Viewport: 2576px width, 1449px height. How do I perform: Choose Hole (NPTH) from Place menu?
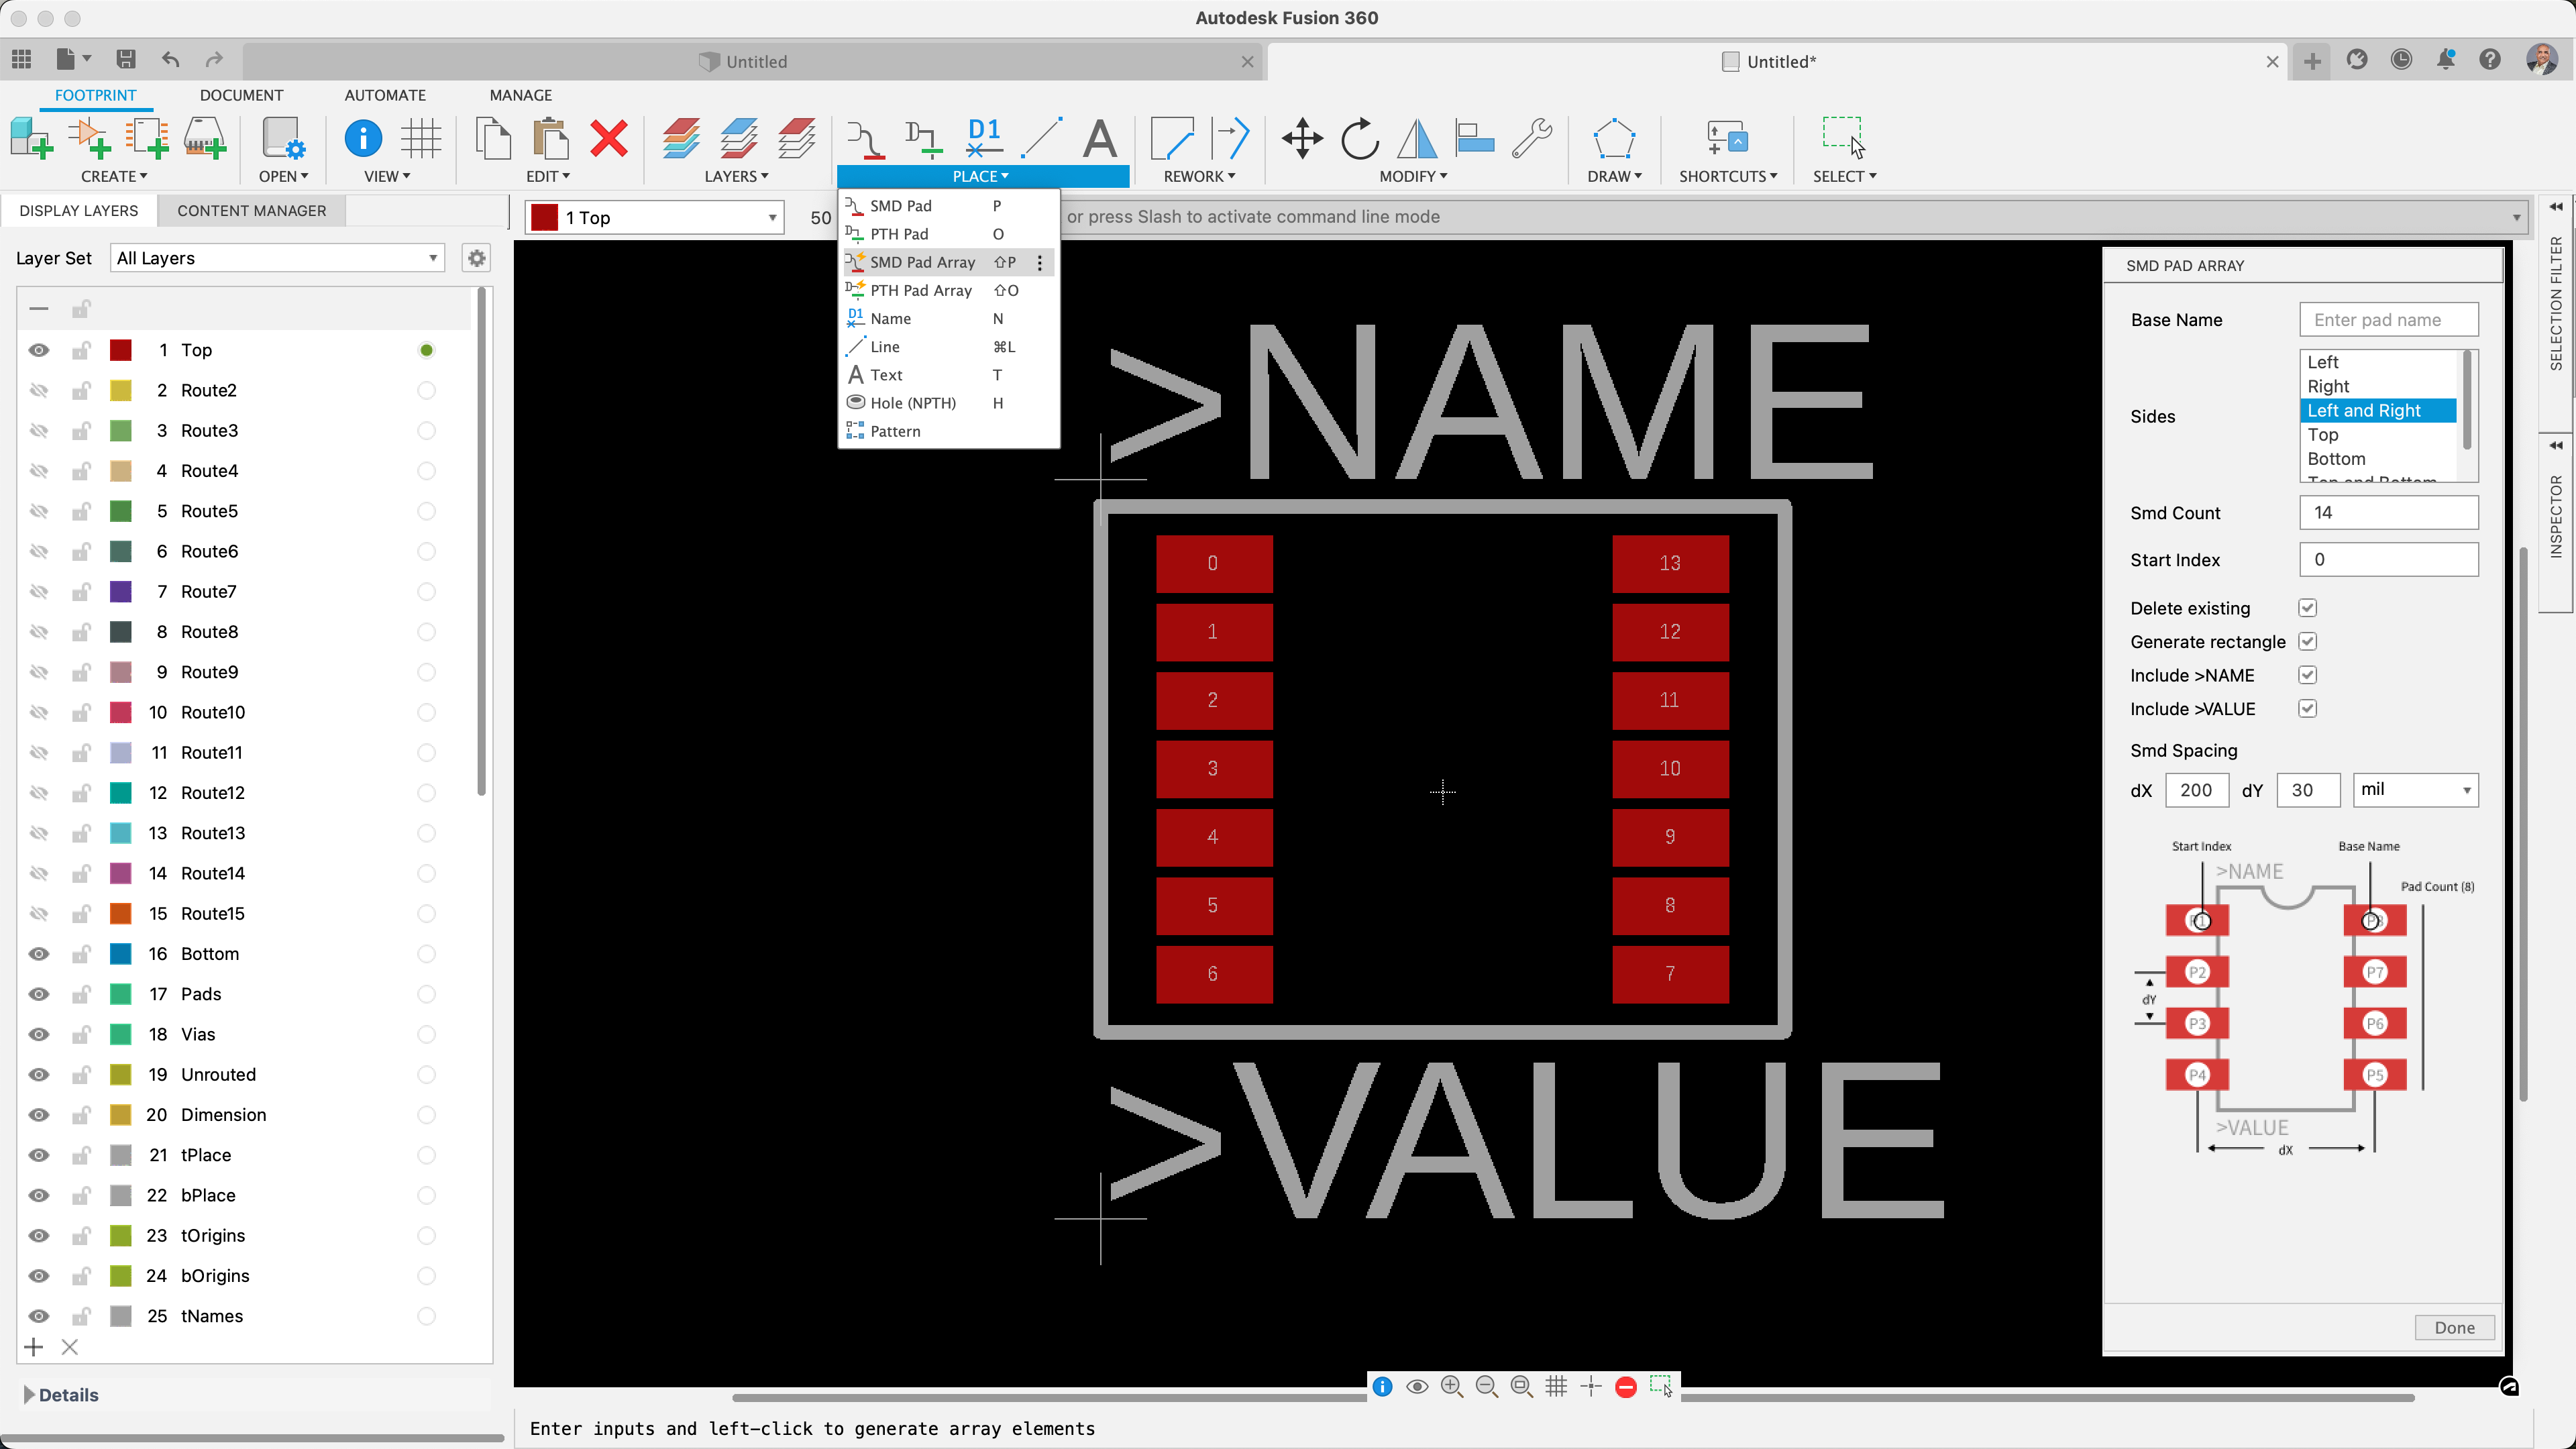pos(948,403)
